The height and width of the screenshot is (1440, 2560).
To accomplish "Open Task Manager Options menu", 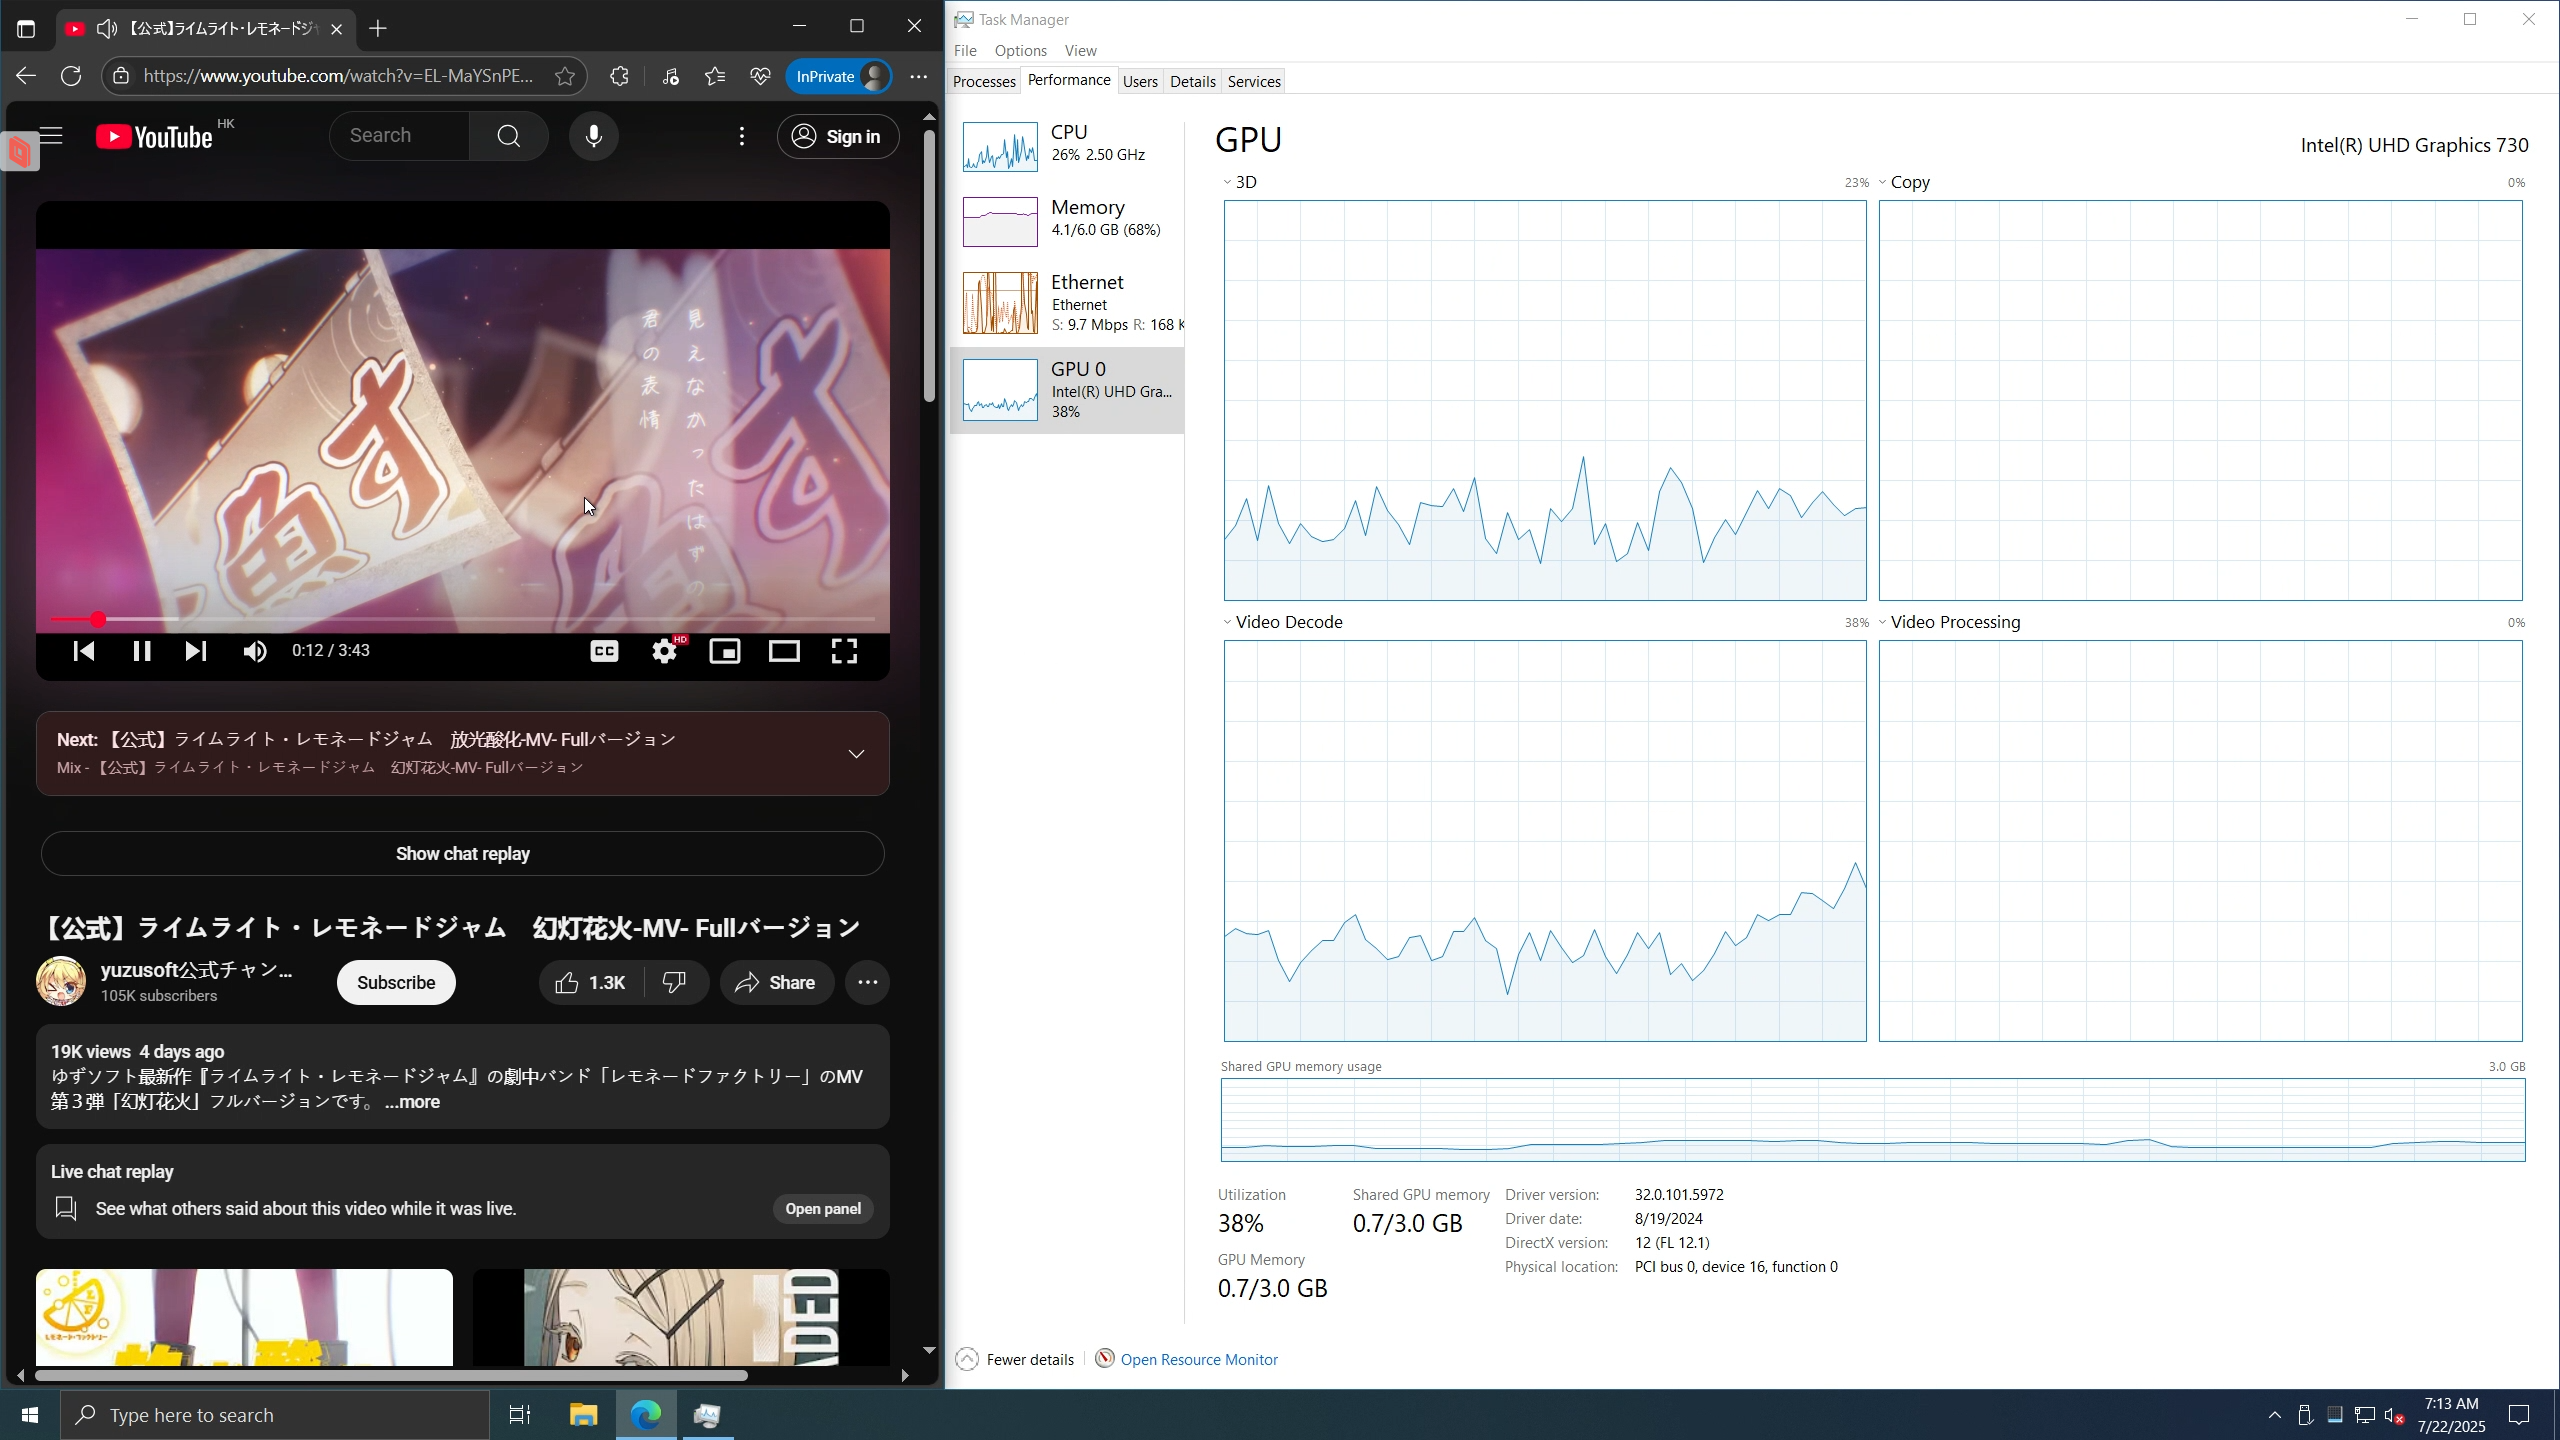I will coord(1020,50).
